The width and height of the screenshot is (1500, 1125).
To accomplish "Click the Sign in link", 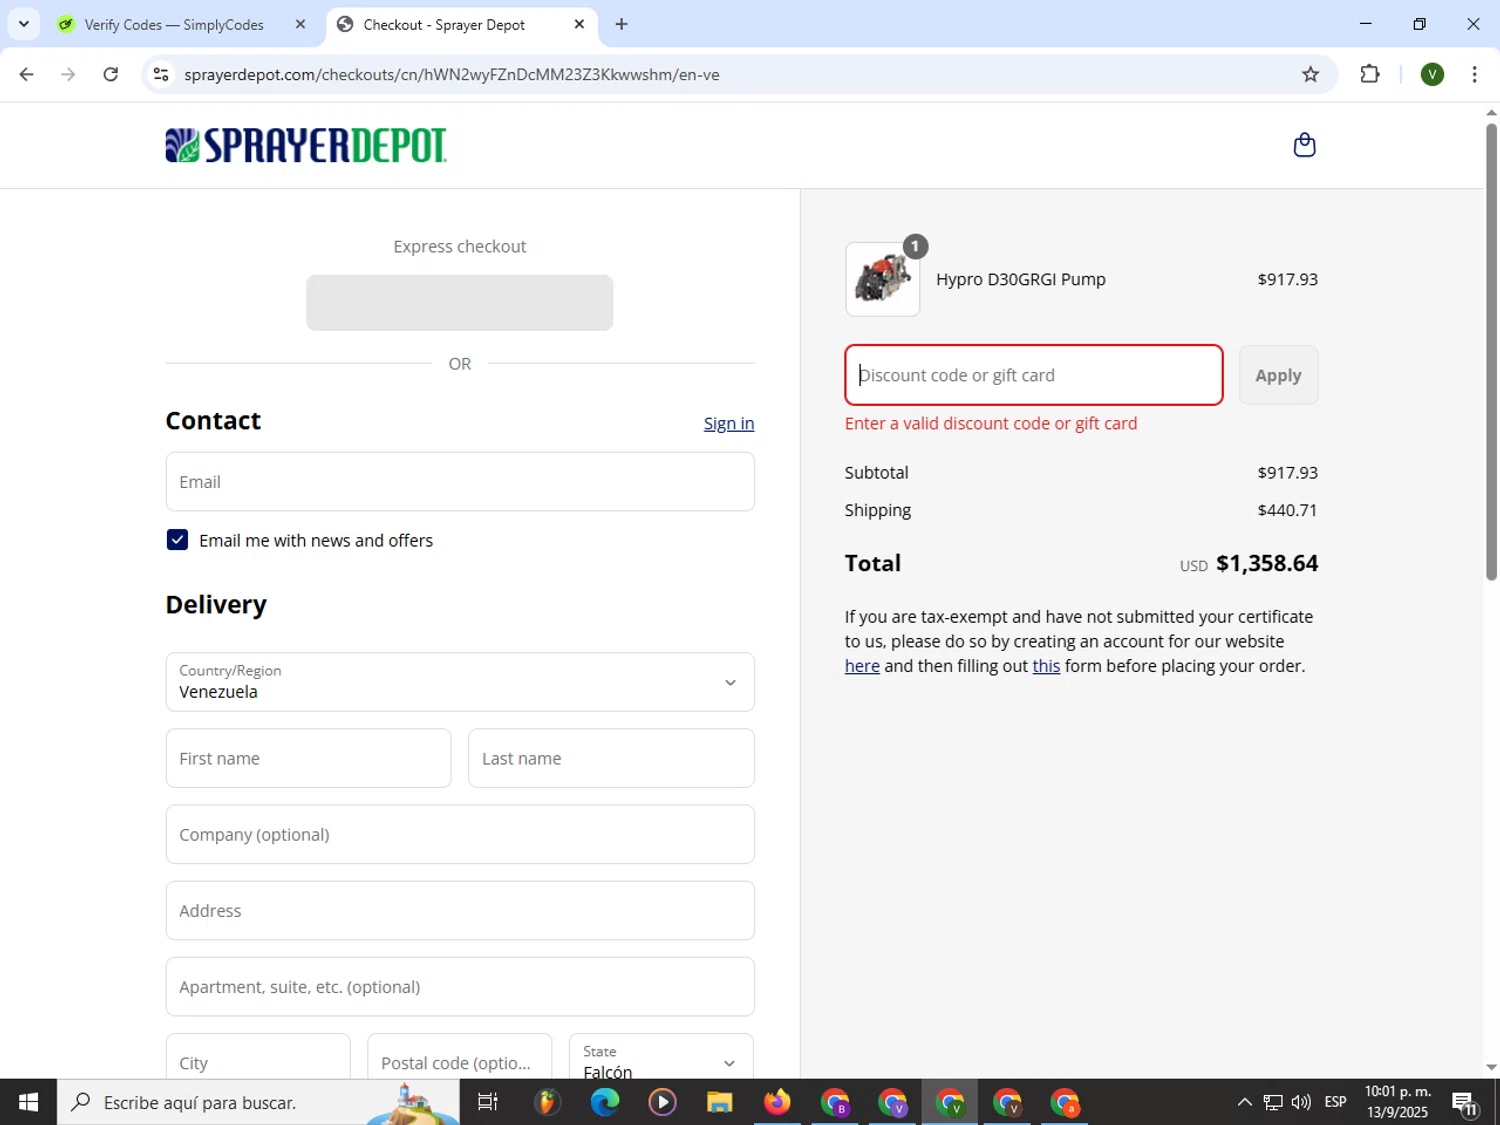I will 729,423.
